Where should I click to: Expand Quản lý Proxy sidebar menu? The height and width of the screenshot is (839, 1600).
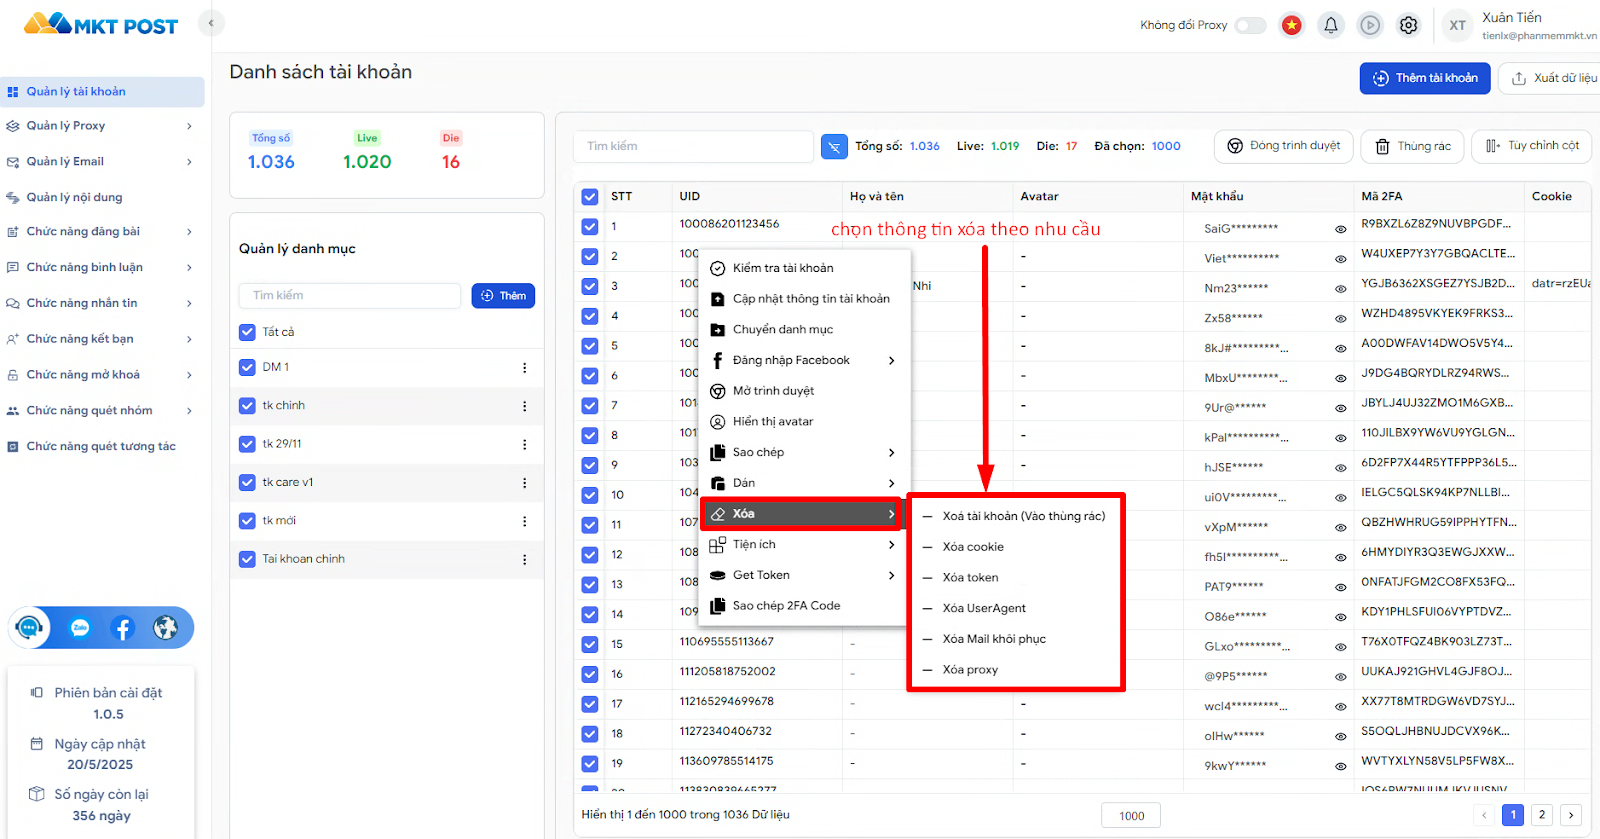pos(100,126)
